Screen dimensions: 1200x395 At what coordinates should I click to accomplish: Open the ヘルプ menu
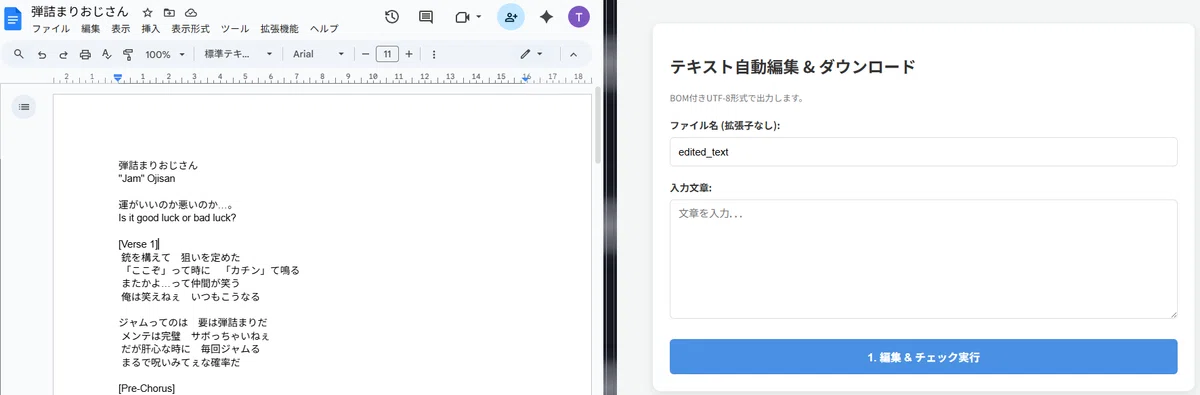[324, 29]
